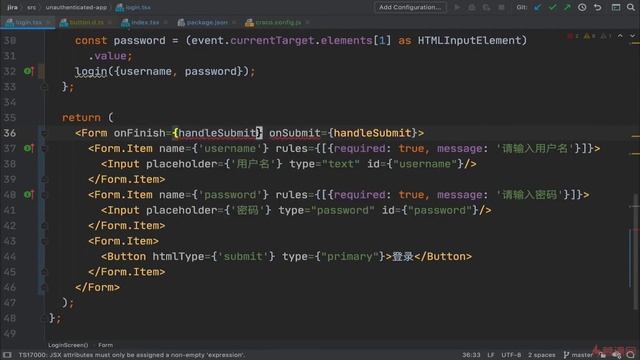Switch to login.tsx editor tab

(x=28, y=22)
